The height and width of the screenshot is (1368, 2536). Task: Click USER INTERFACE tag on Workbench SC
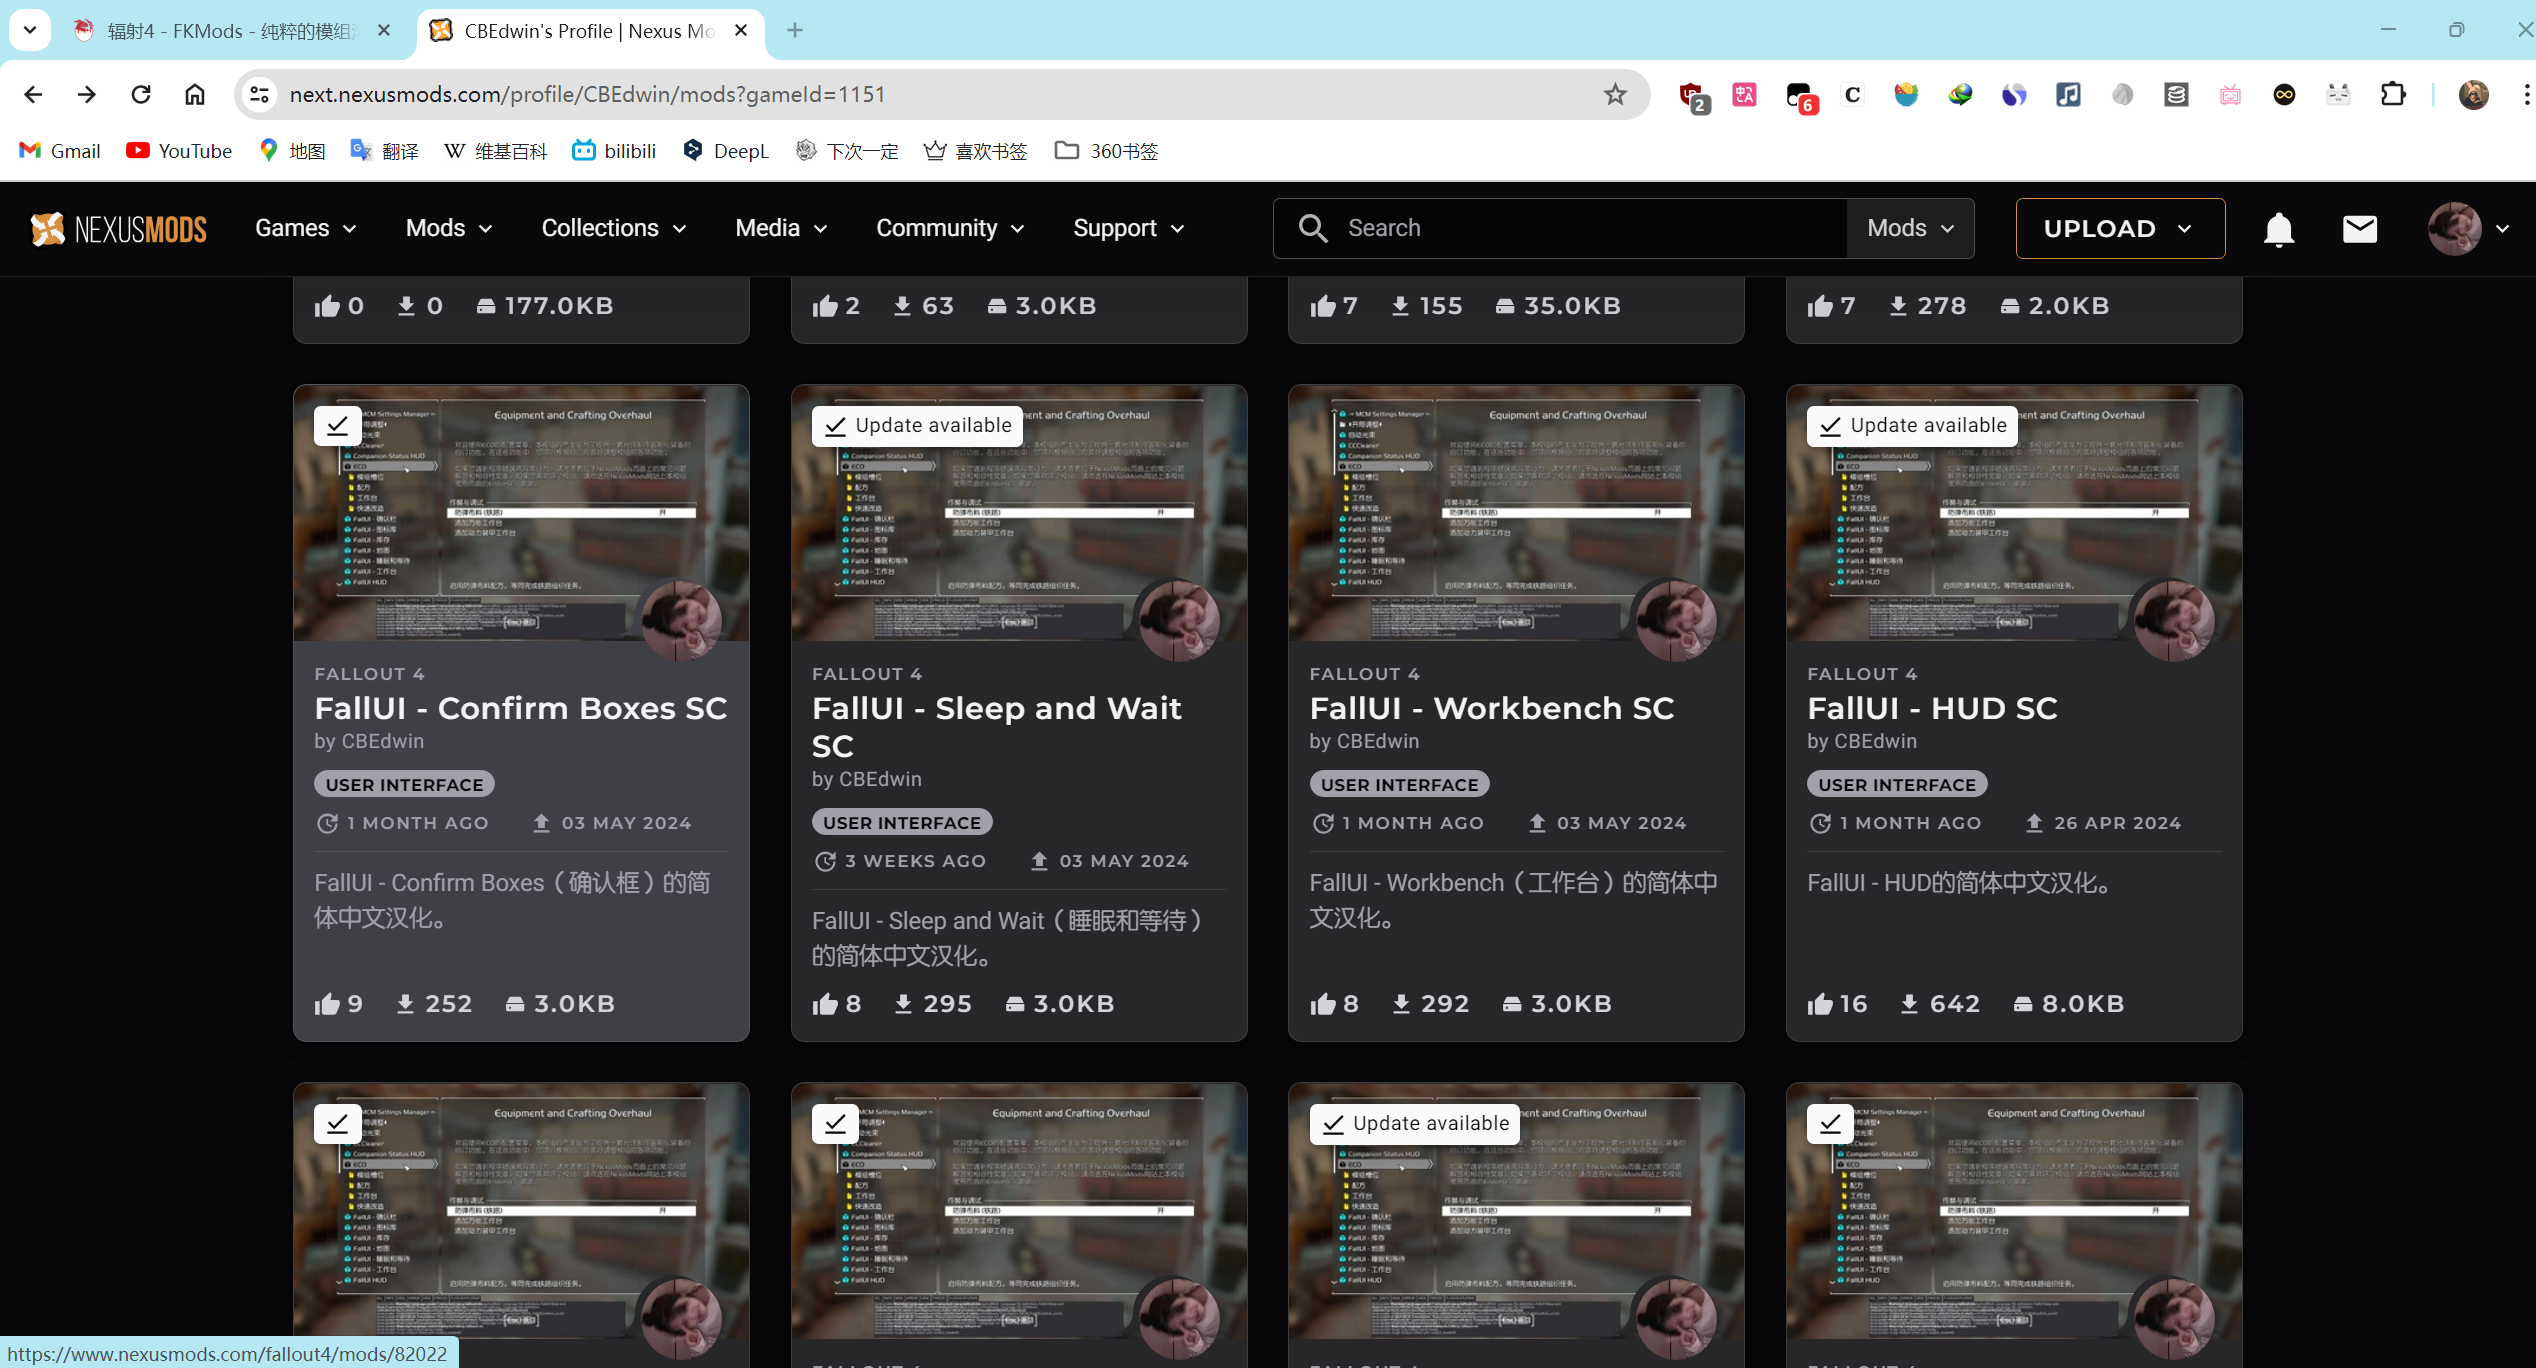pyautogui.click(x=1399, y=785)
